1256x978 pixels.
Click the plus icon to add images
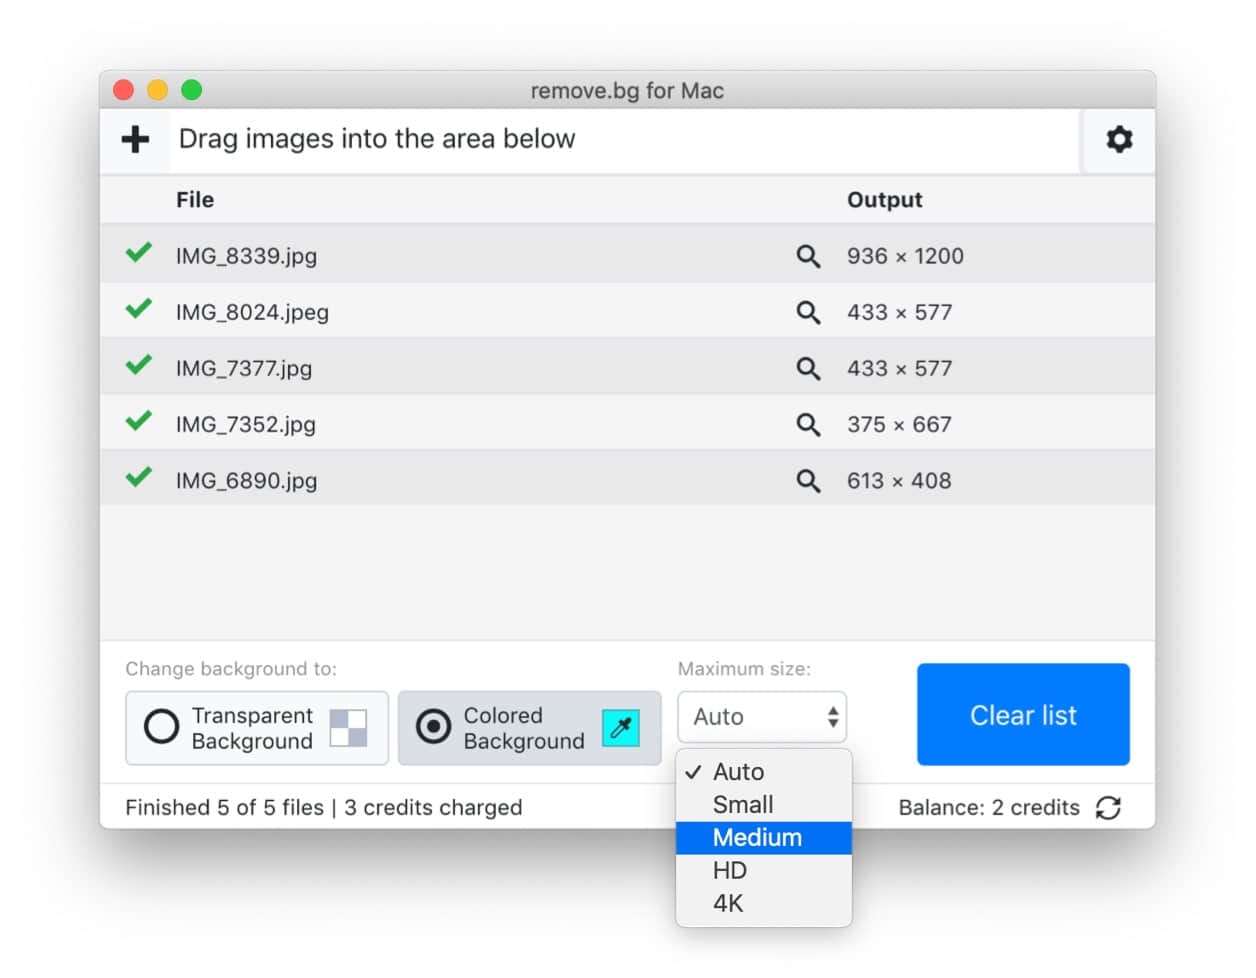pos(135,139)
